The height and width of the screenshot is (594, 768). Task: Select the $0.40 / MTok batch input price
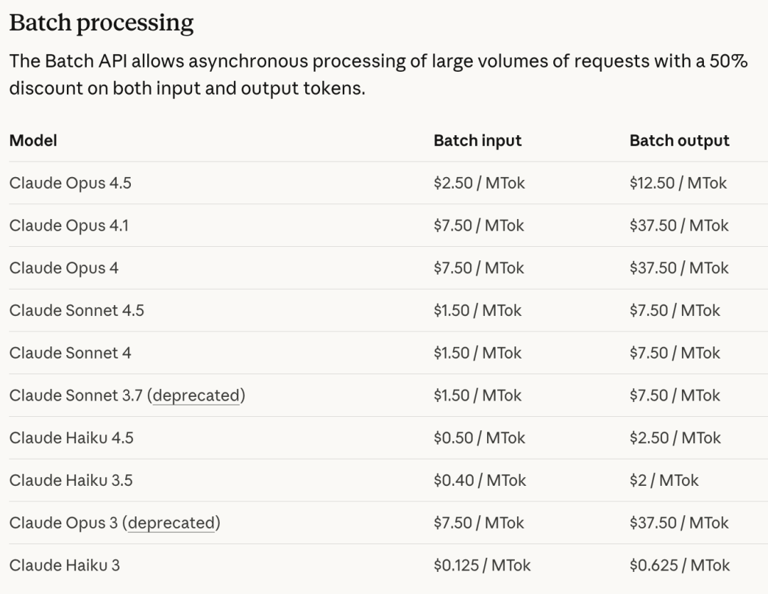tap(479, 480)
